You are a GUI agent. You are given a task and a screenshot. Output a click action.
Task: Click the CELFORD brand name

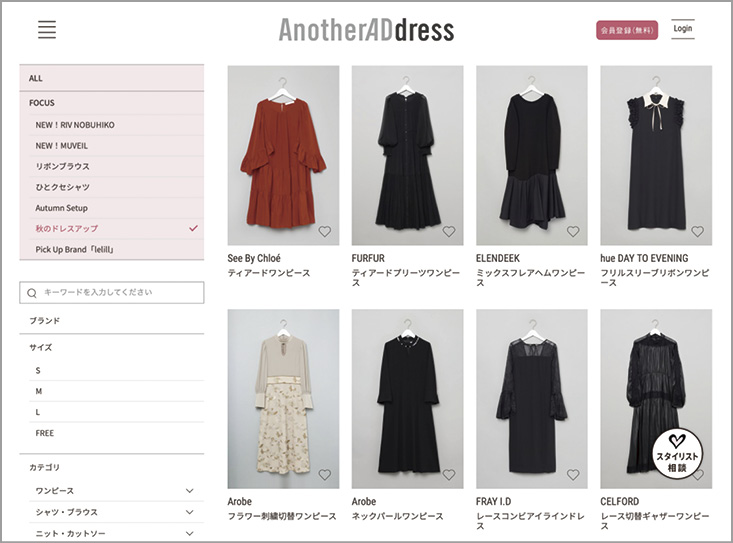[x=620, y=501]
